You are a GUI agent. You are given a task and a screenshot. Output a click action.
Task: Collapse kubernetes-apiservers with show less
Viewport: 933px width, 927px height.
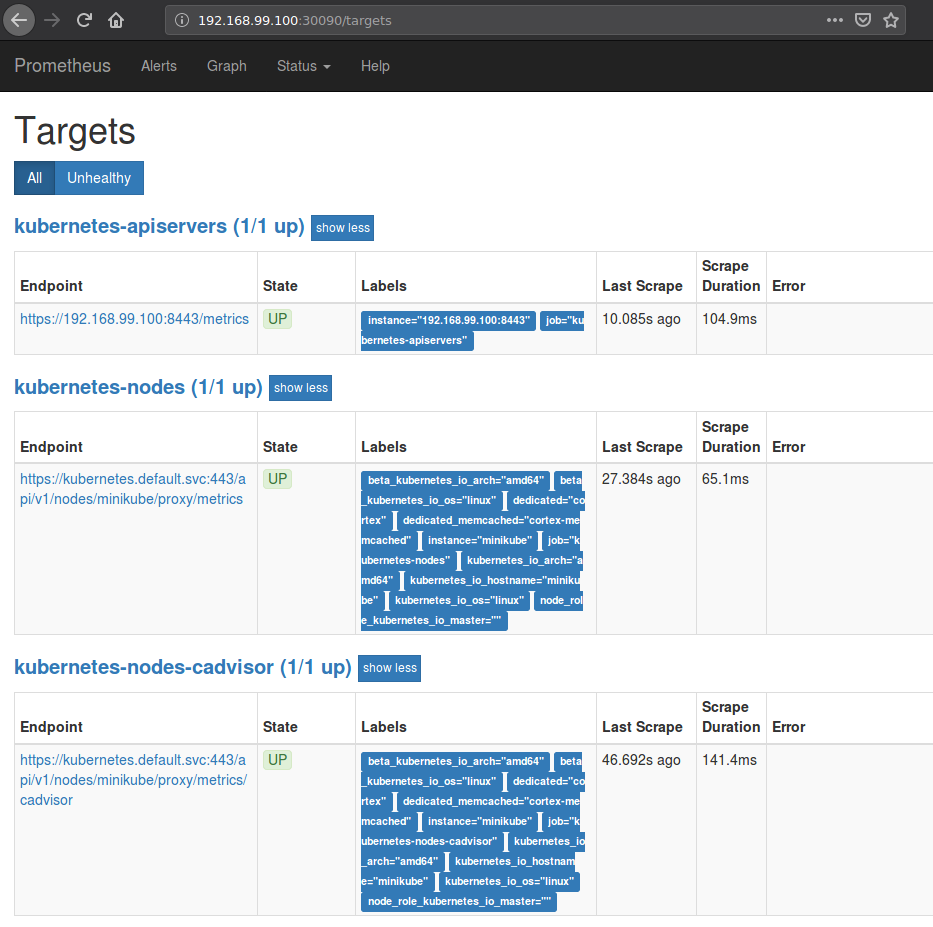click(342, 228)
